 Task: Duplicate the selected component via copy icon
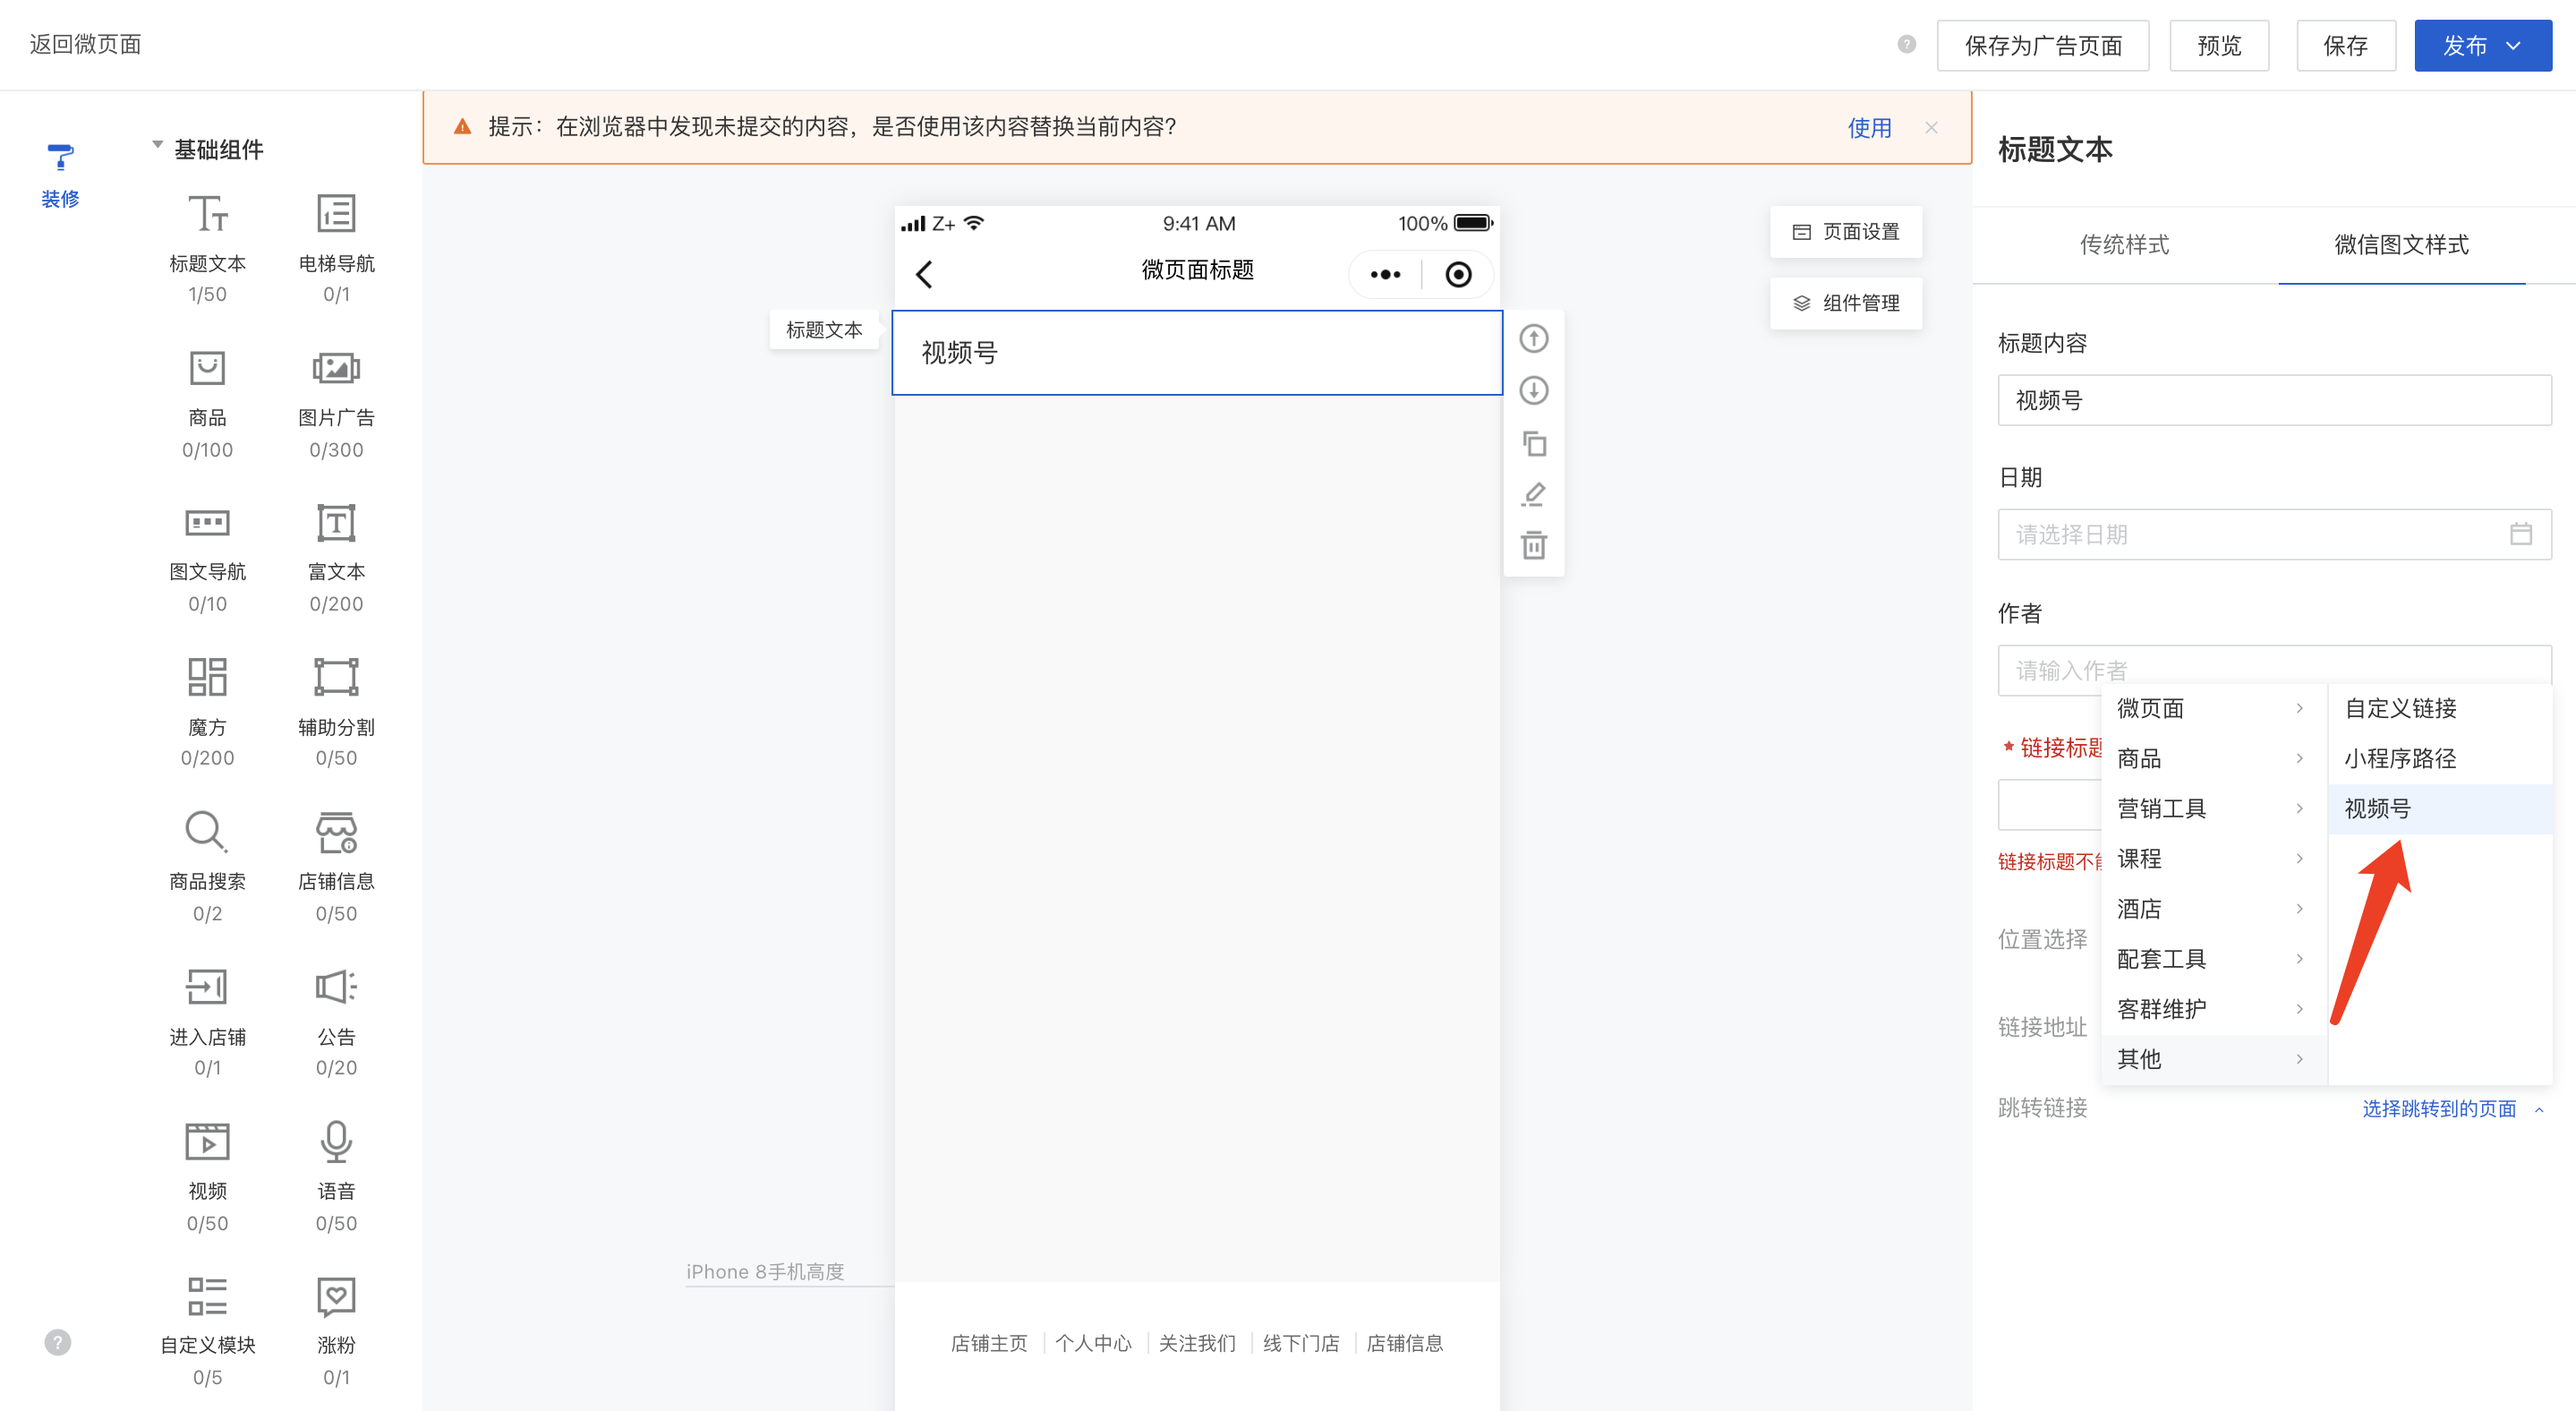pos(1533,443)
